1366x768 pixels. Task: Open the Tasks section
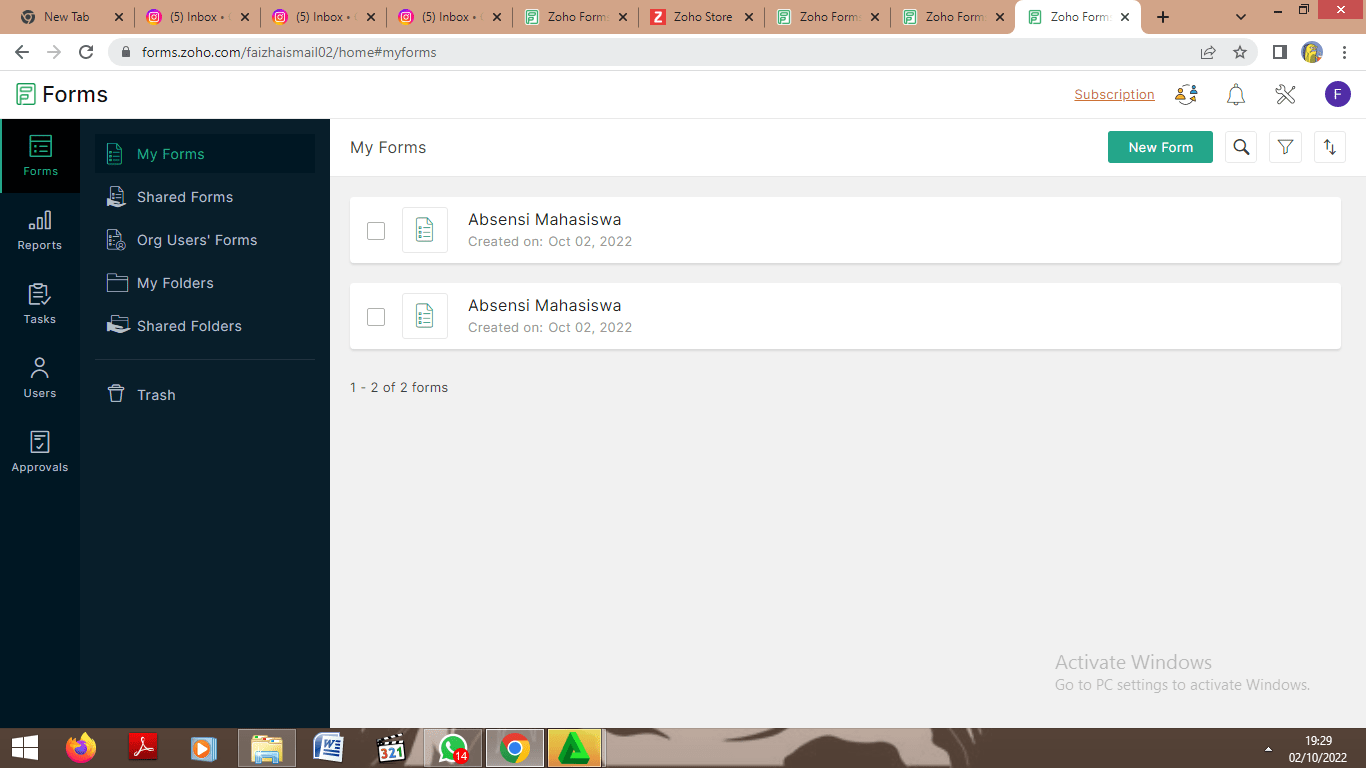[40, 304]
